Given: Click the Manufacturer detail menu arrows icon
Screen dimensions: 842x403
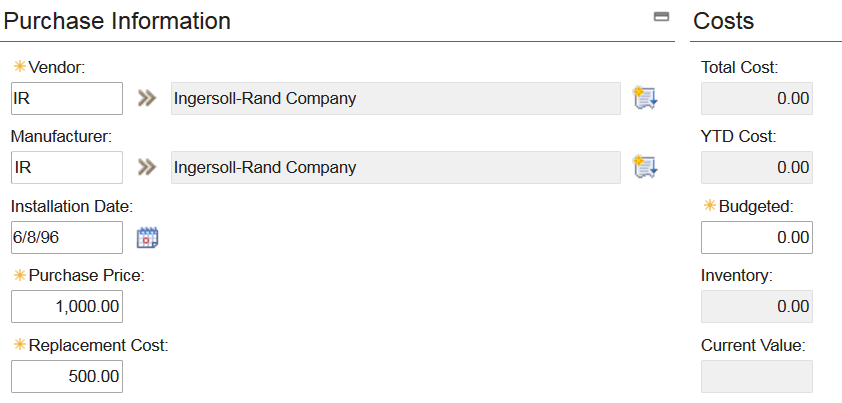Looking at the screenshot, I should (x=147, y=167).
